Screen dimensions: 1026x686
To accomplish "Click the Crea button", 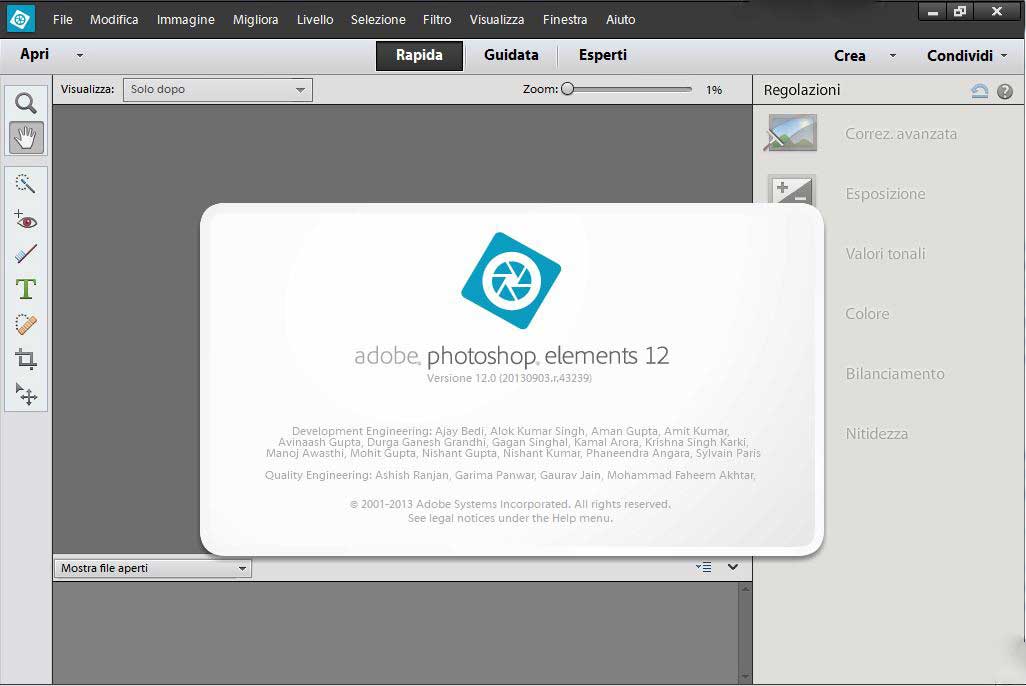I will click(849, 56).
